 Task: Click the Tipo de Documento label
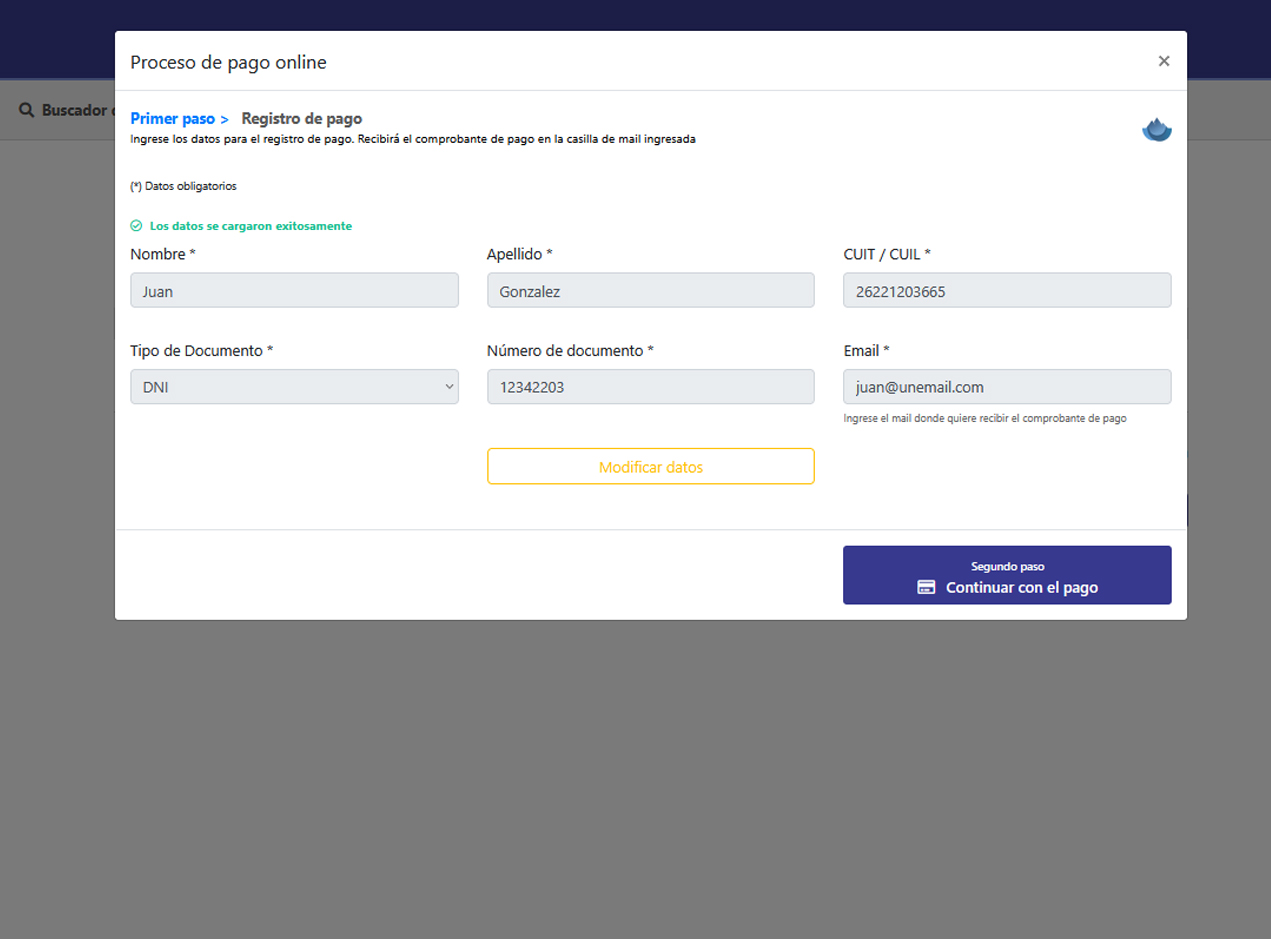pos(201,351)
